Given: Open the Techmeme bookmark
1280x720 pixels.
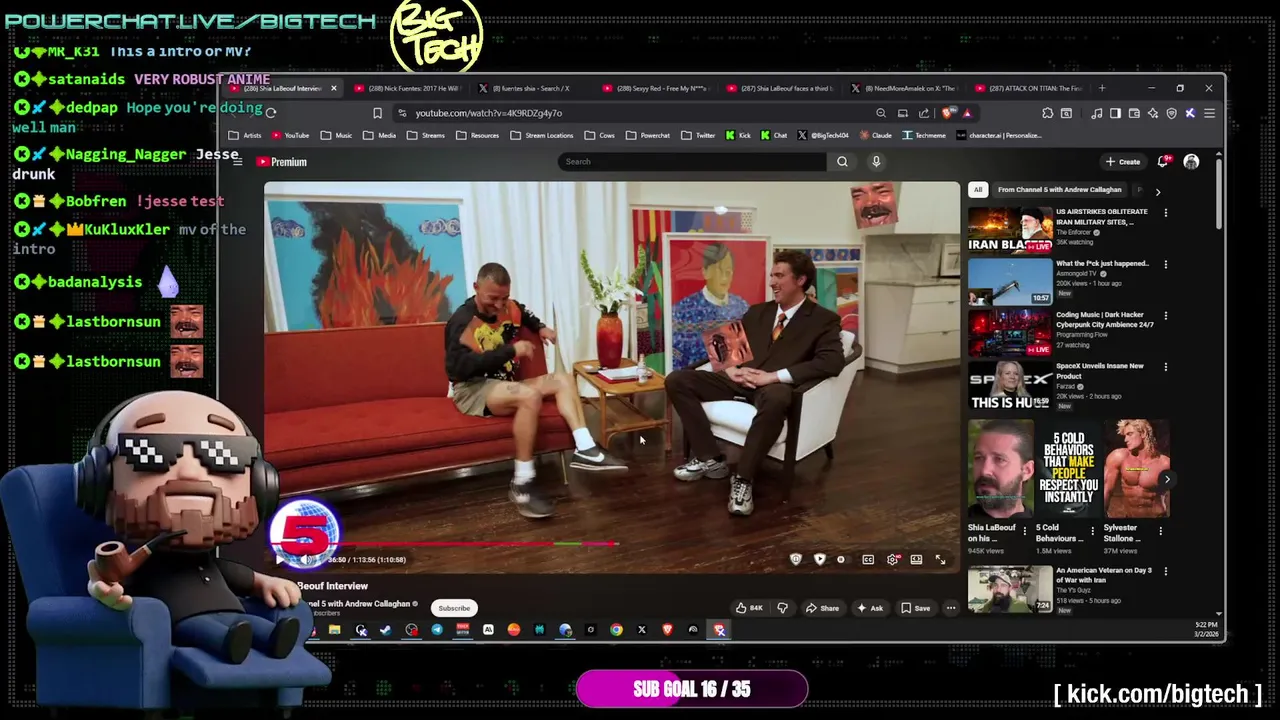Looking at the screenshot, I should (x=924, y=135).
